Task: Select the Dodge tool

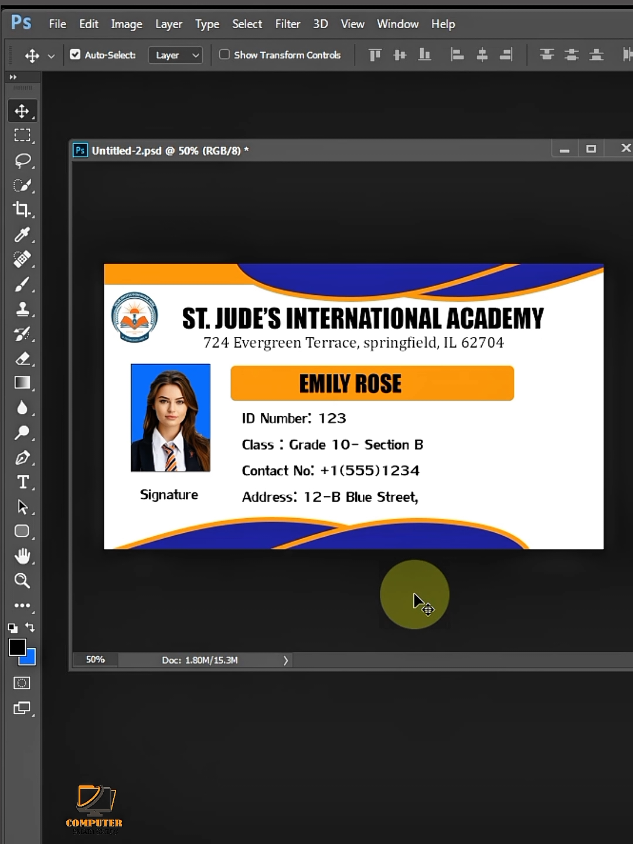Action: coord(22,432)
